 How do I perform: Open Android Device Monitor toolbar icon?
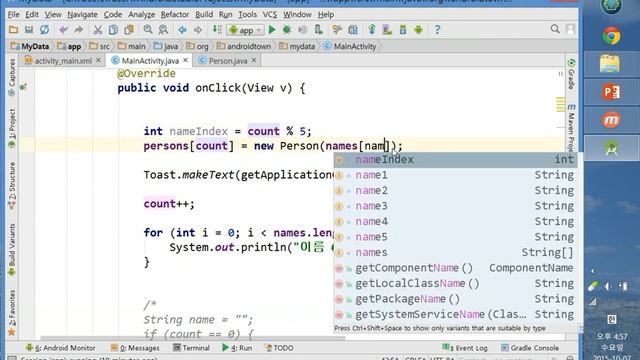[x=418, y=30]
